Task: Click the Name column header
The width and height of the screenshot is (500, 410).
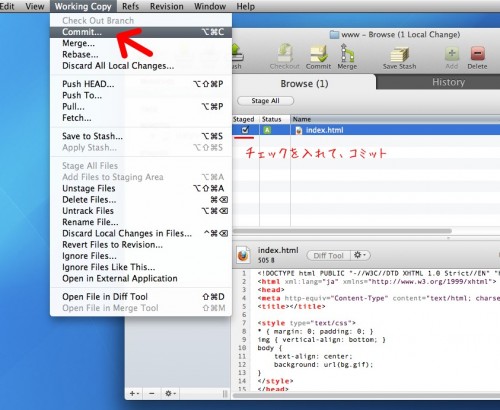Action: [x=395, y=119]
